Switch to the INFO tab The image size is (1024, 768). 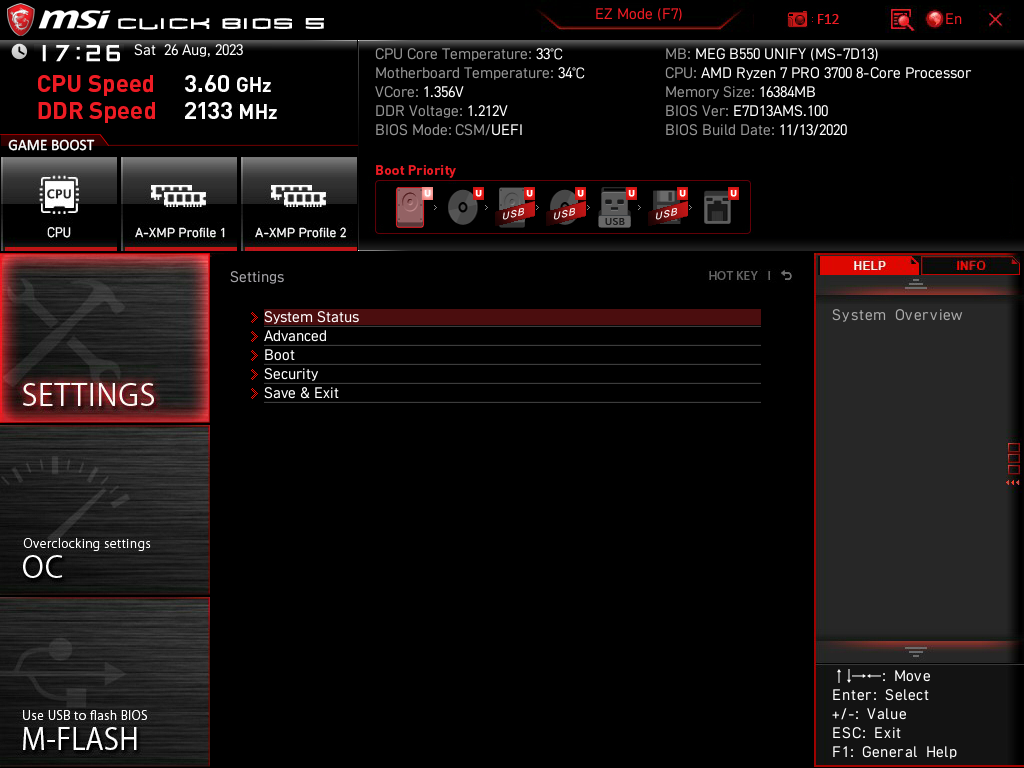[x=970, y=266]
